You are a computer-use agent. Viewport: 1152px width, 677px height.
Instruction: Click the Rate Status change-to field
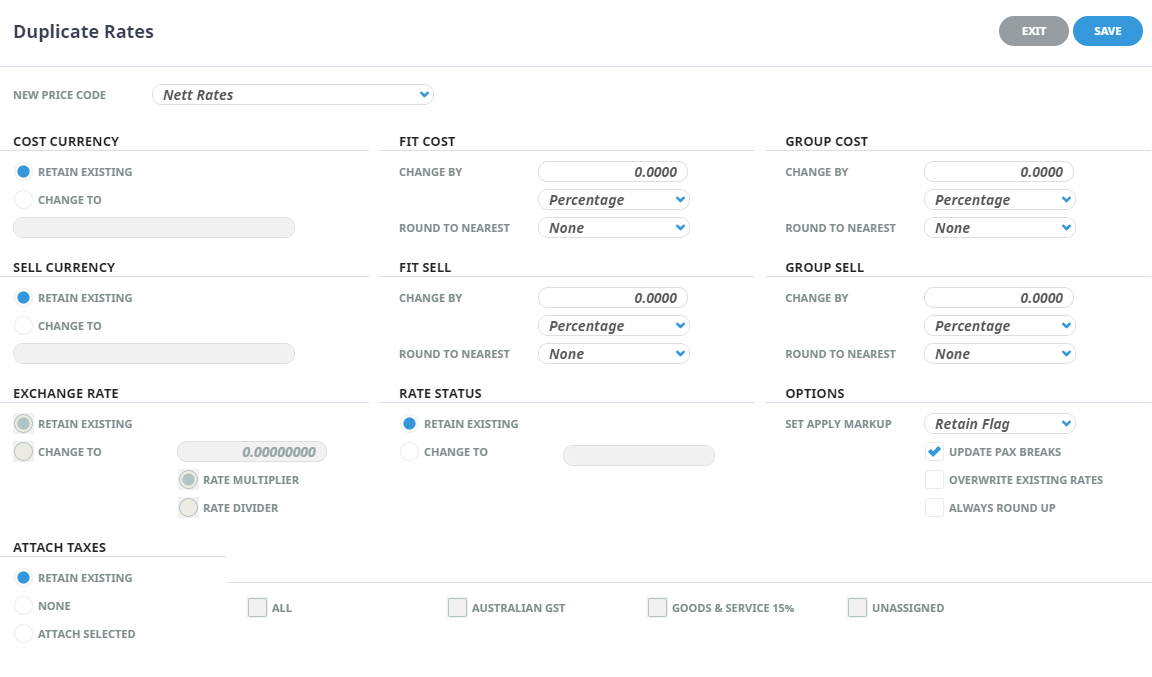pyautogui.click(x=638, y=455)
